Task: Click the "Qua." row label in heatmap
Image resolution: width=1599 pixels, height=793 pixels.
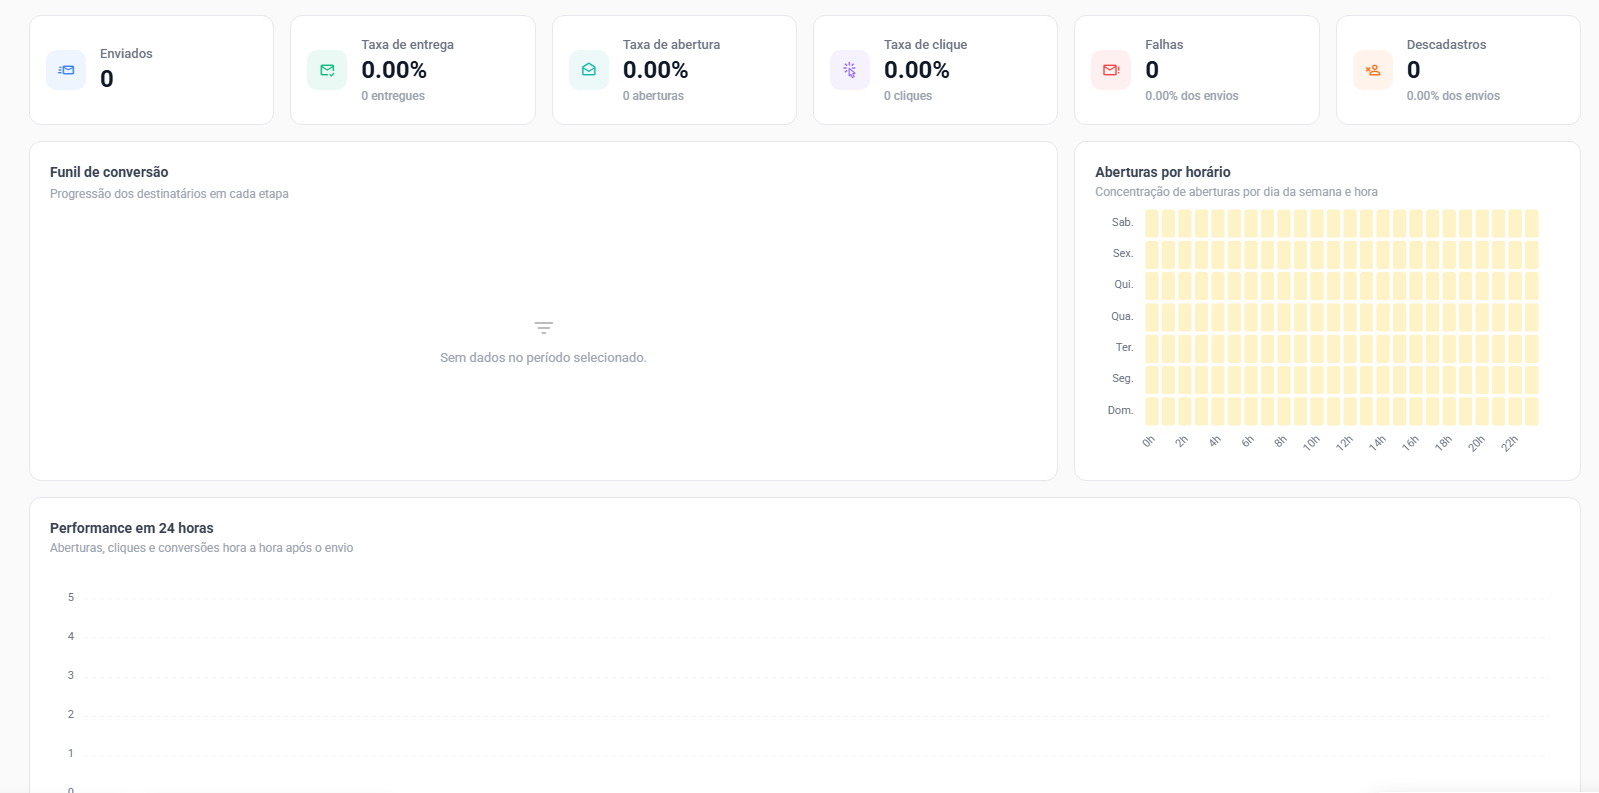Action: click(x=1122, y=317)
